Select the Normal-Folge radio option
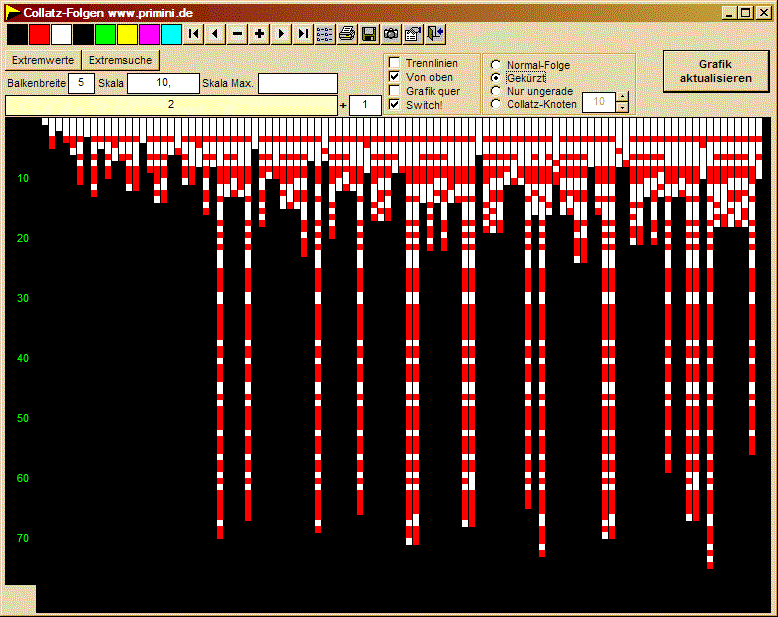778x617 pixels. (x=495, y=65)
